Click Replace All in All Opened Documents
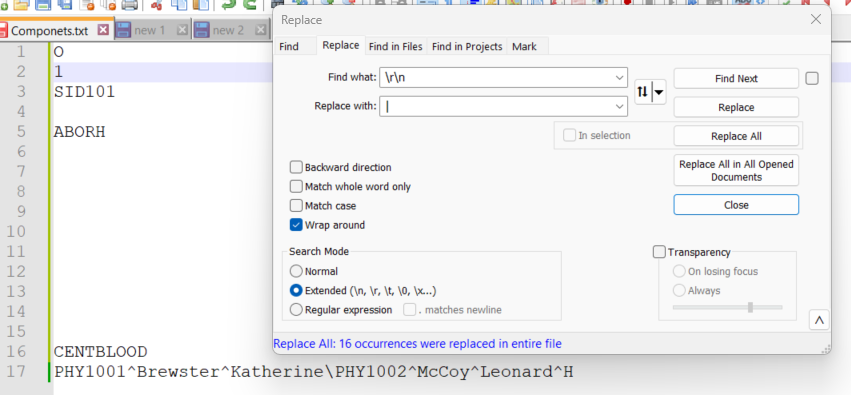This screenshot has height=395, width=851. coord(736,170)
